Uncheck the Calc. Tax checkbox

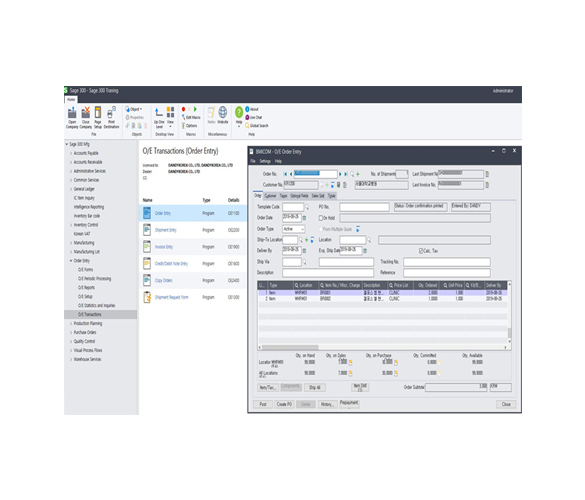click(421, 251)
